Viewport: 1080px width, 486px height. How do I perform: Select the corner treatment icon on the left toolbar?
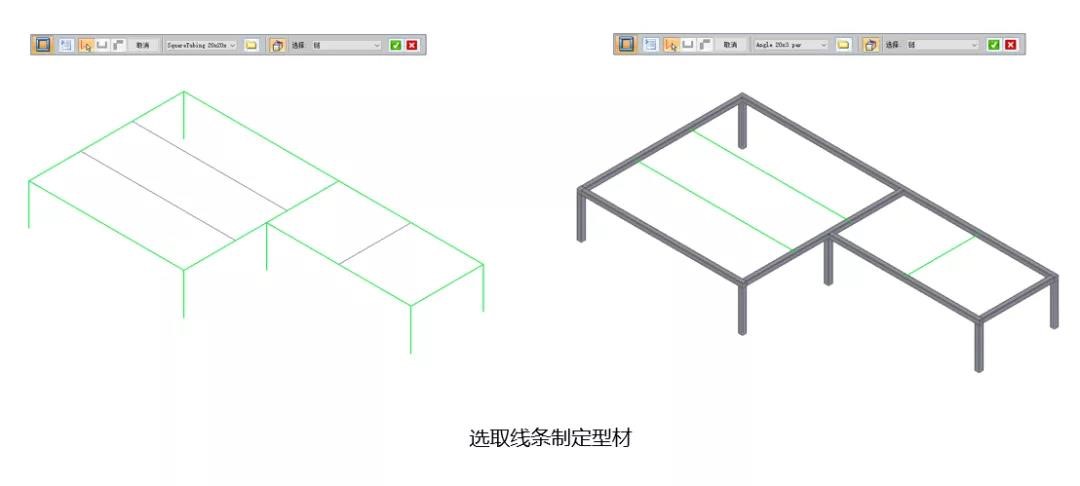click(x=118, y=45)
